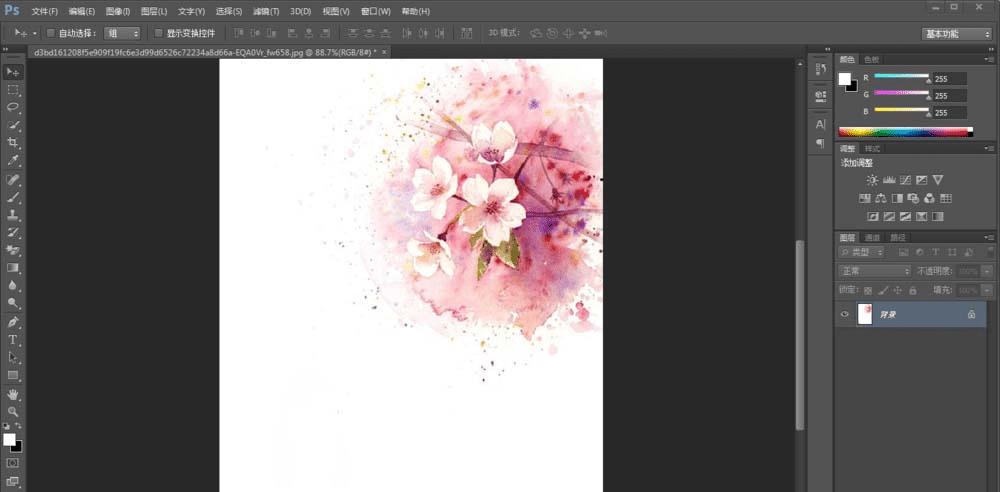Enable the 自动选择 checkbox

tap(51, 33)
